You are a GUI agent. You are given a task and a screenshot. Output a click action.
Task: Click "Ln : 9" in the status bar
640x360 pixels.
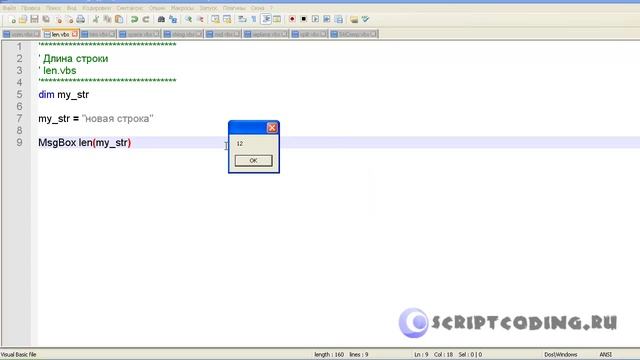tap(421, 354)
